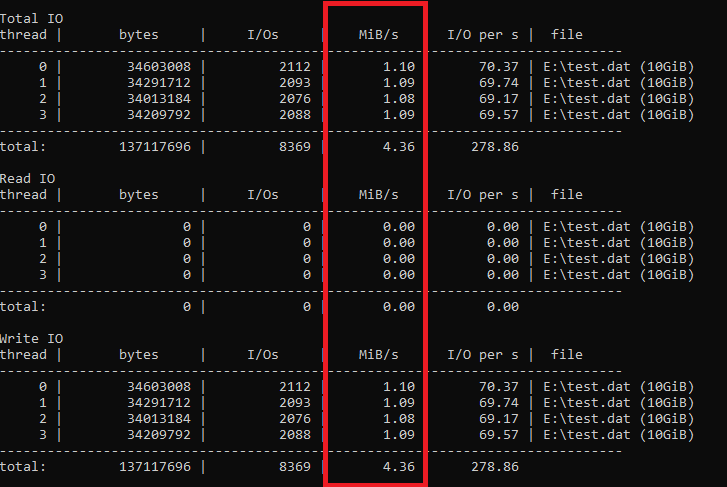Screen dimensions: 727x487
Task: Click total I/Os 8369 in Total IO section
Action: click(295, 147)
